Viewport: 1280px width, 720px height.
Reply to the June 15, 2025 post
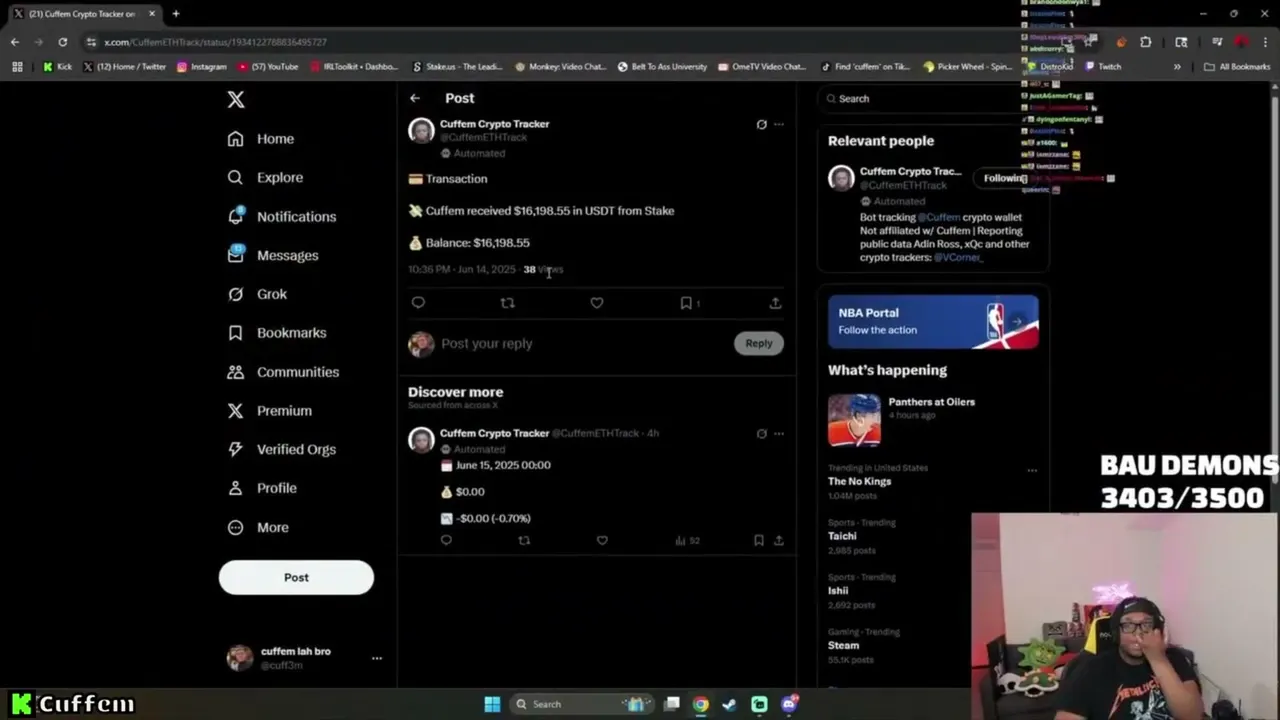coord(446,540)
